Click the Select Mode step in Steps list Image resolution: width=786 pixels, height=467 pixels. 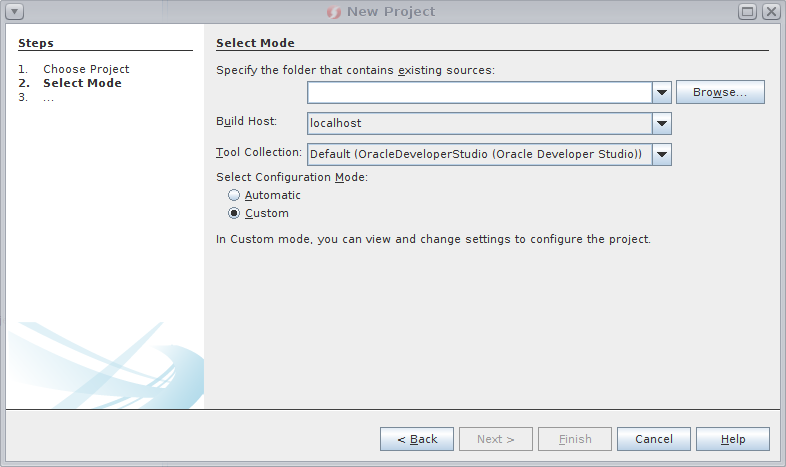click(82, 83)
